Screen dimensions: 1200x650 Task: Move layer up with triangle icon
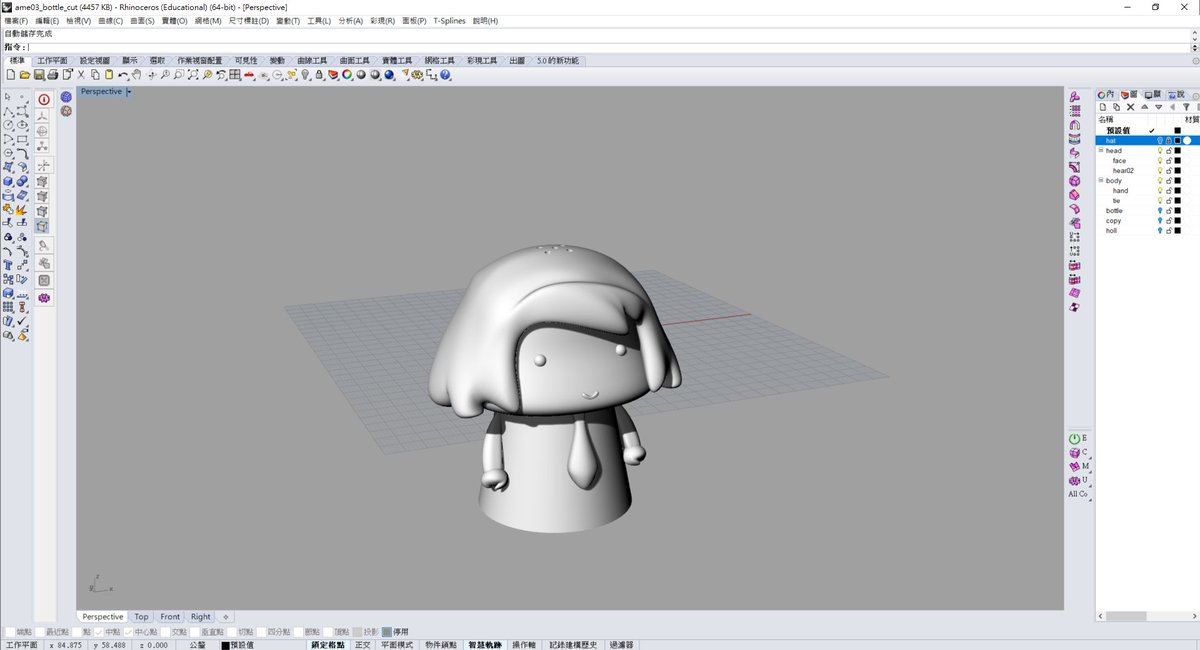[x=1145, y=107]
